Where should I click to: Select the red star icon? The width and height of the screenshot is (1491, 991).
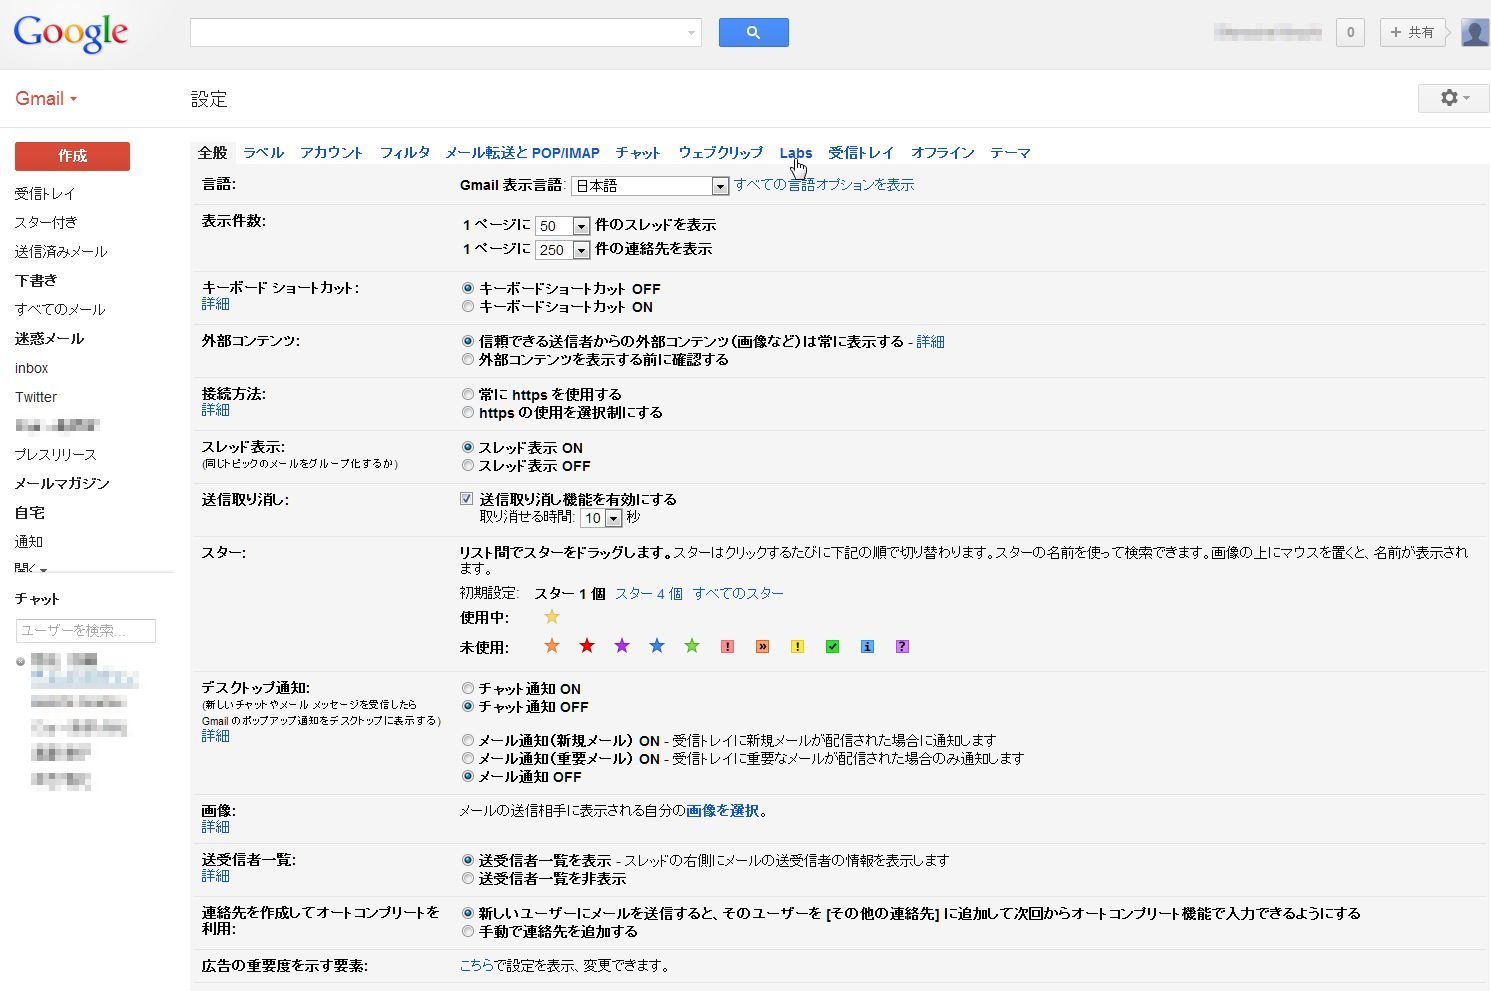click(x=587, y=646)
